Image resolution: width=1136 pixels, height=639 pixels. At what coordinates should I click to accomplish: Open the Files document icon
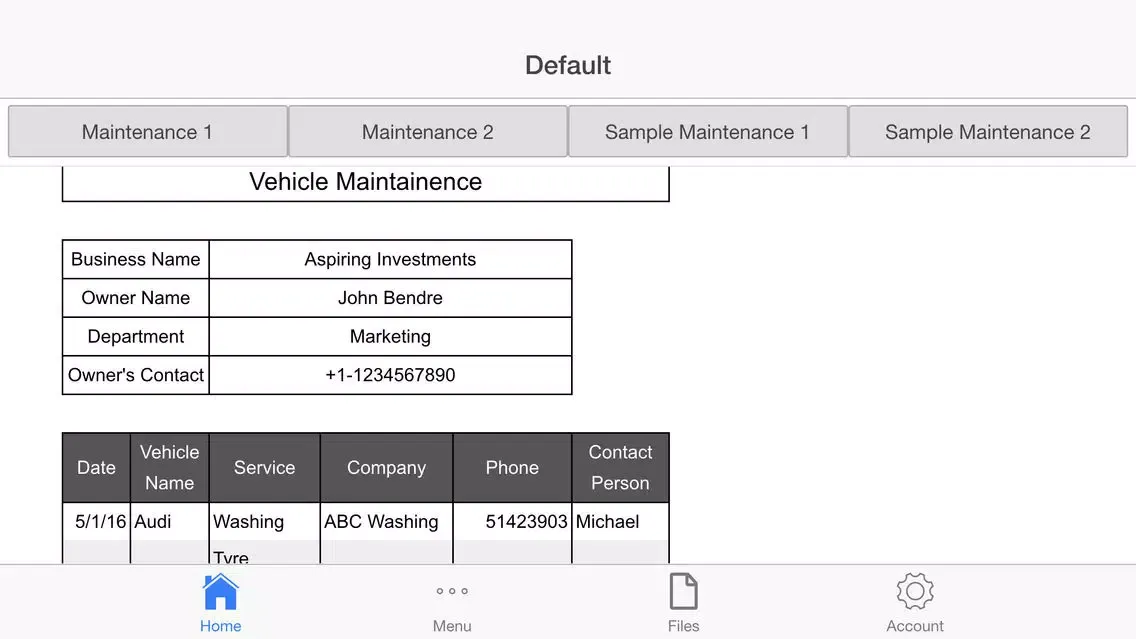pyautogui.click(x=683, y=592)
